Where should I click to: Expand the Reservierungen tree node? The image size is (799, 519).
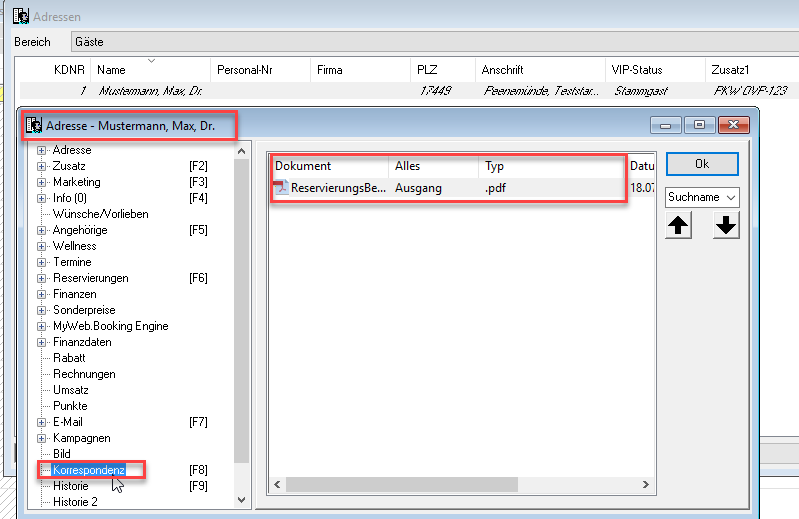click(x=41, y=278)
